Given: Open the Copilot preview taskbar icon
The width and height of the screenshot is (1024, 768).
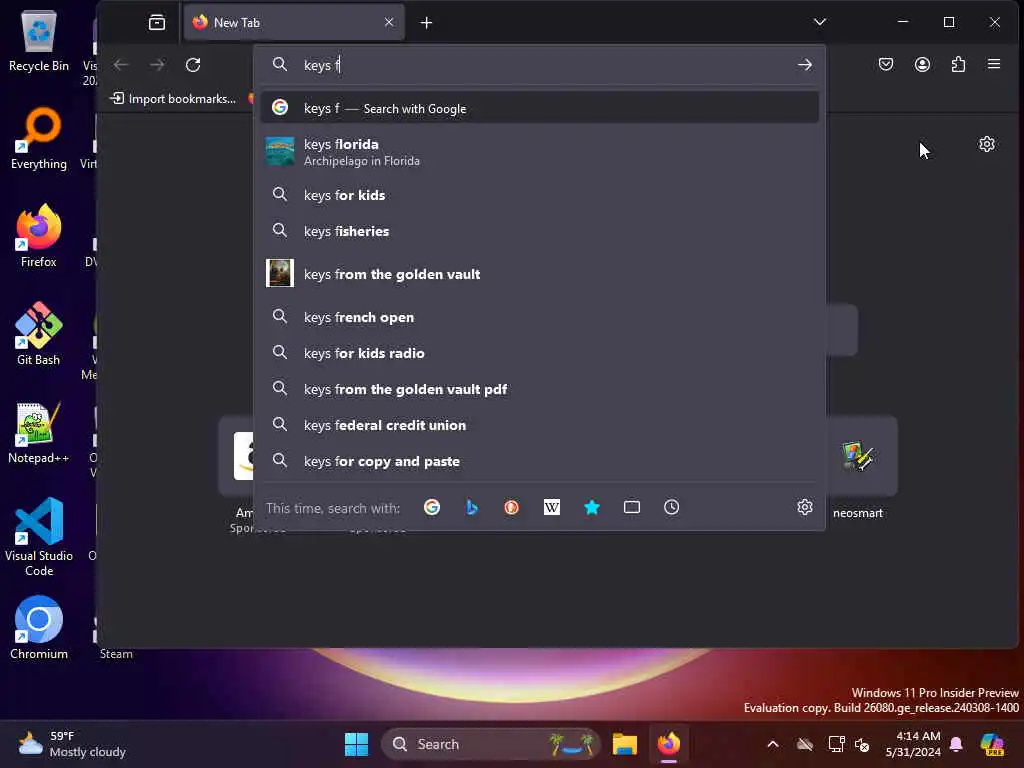Looking at the screenshot, I should (992, 744).
